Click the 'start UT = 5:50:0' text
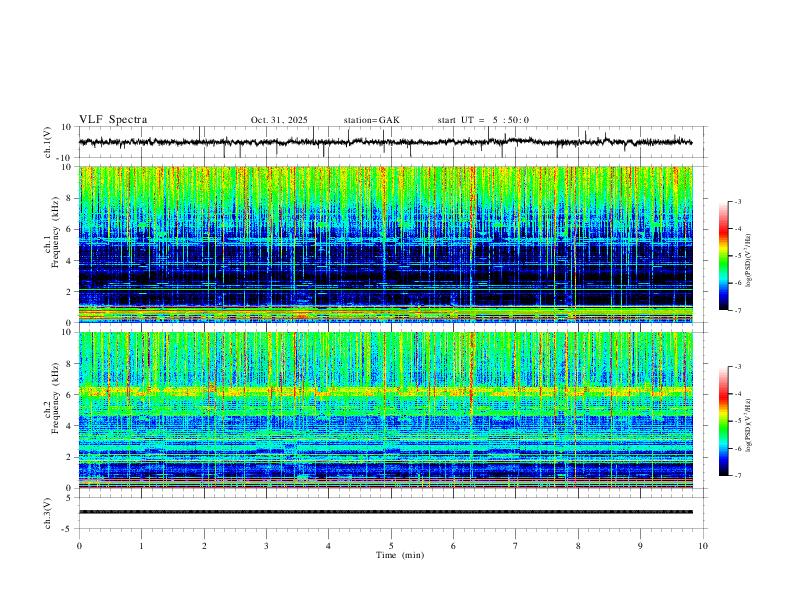The height and width of the screenshot is (612, 792). [483, 120]
